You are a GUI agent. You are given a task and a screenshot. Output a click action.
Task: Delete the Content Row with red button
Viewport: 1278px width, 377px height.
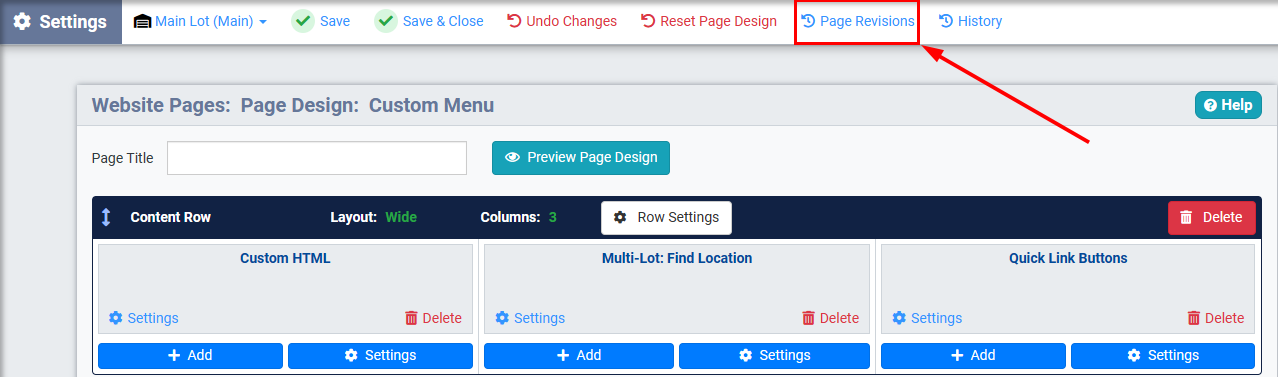pos(1212,217)
